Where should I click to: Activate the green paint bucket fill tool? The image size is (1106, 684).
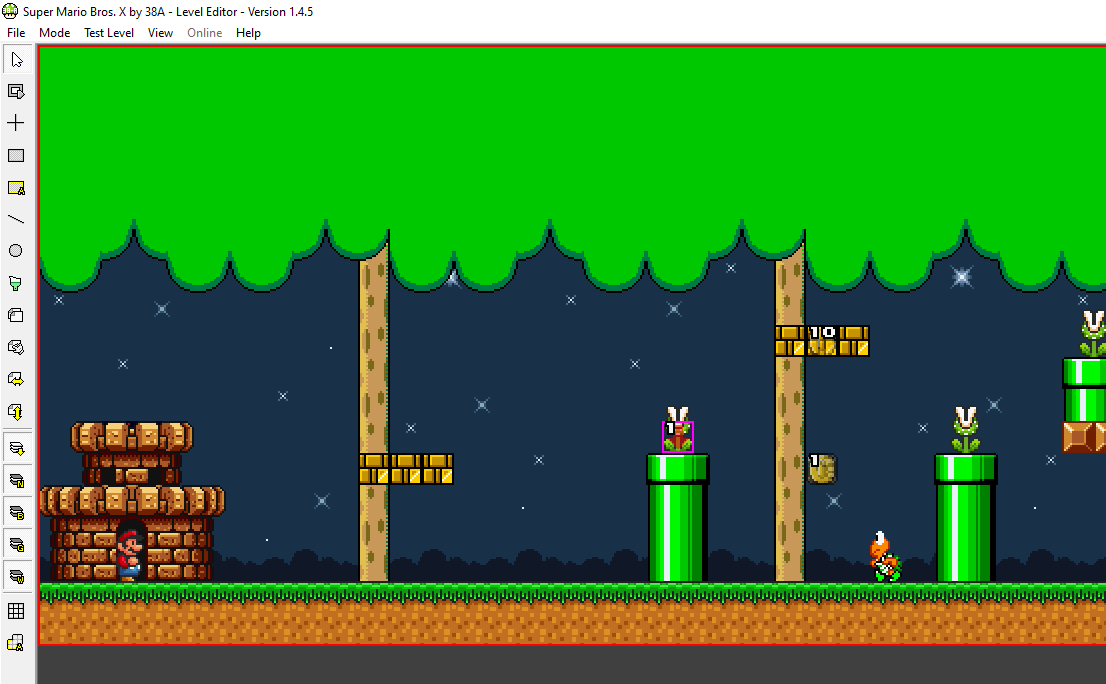(16, 283)
